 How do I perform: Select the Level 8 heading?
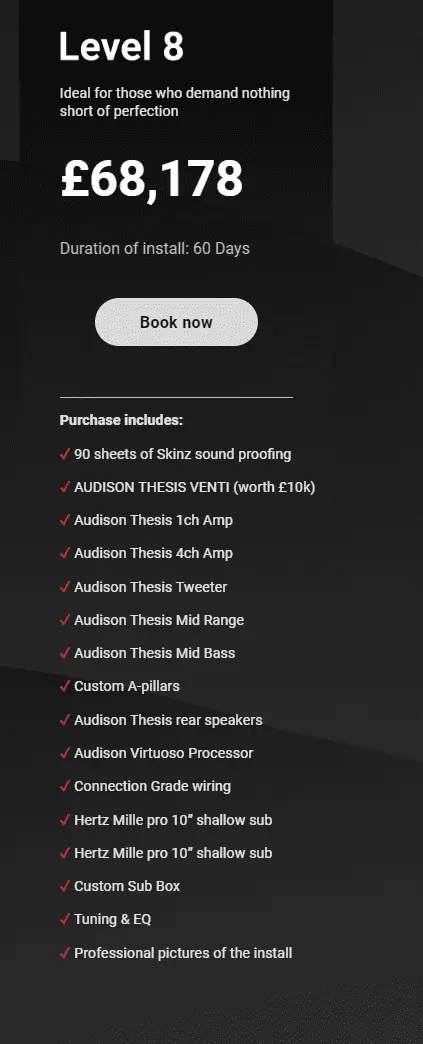121,47
